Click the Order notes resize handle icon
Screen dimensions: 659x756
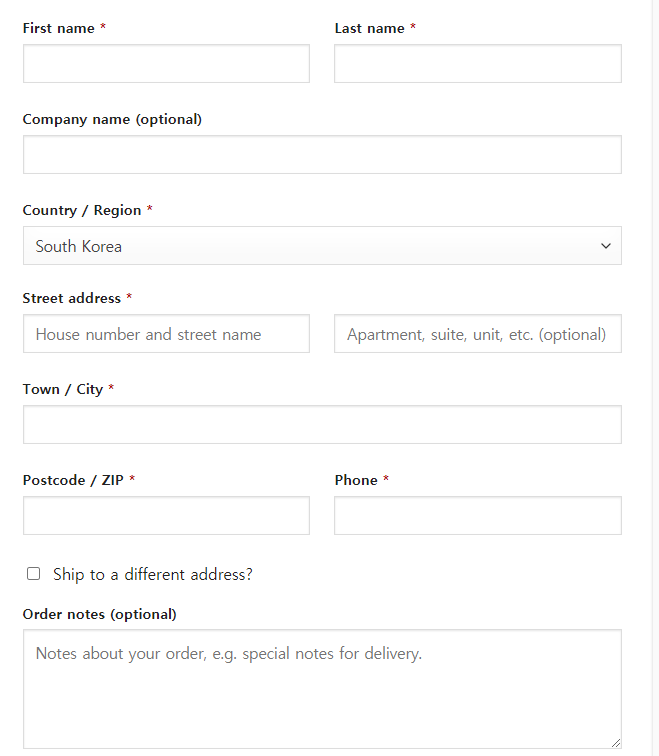[x=616, y=743]
